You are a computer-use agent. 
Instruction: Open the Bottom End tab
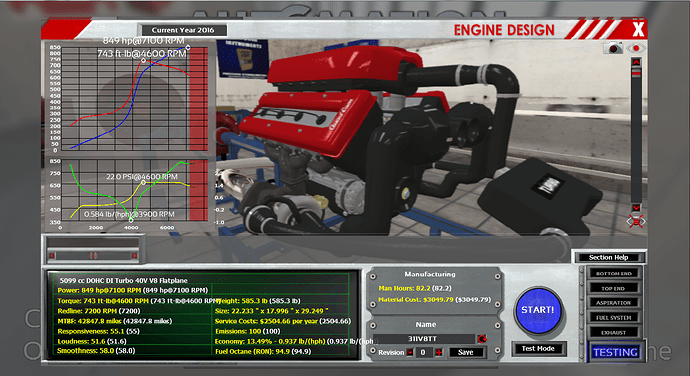pos(613,273)
